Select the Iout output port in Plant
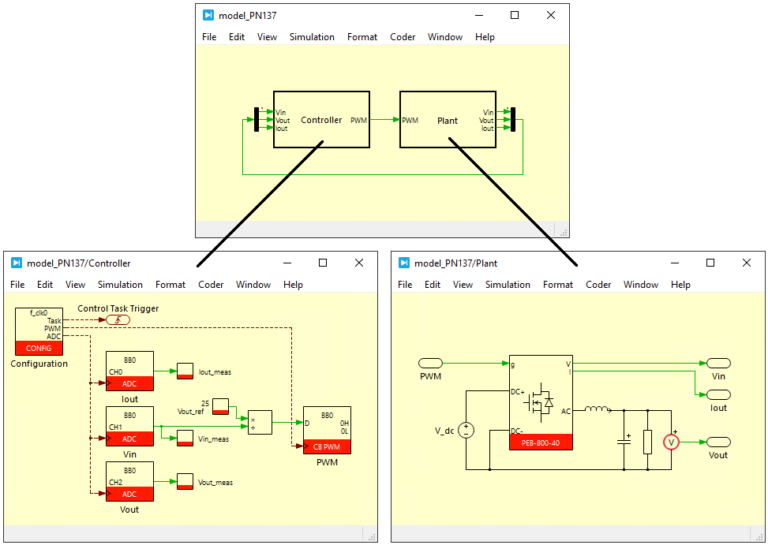 tap(719, 395)
